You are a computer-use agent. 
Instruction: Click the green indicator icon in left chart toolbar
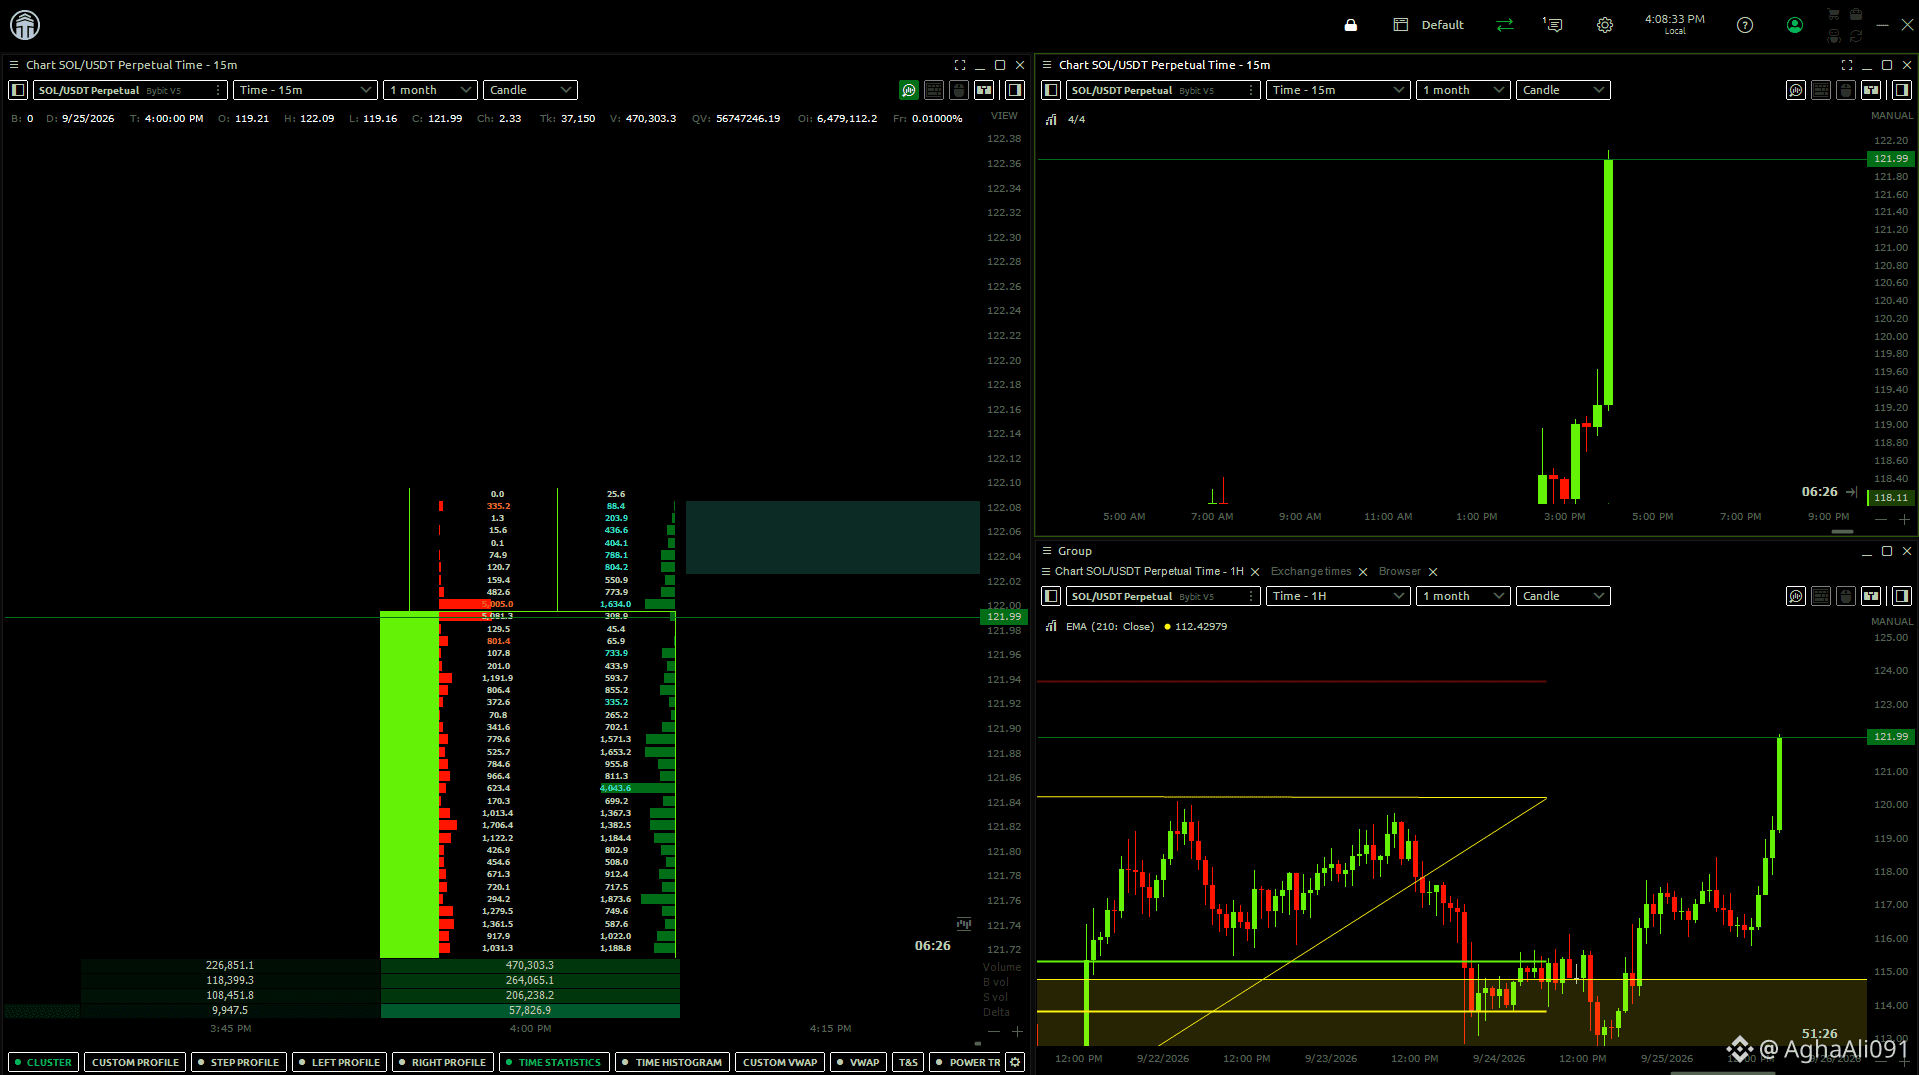[908, 90]
